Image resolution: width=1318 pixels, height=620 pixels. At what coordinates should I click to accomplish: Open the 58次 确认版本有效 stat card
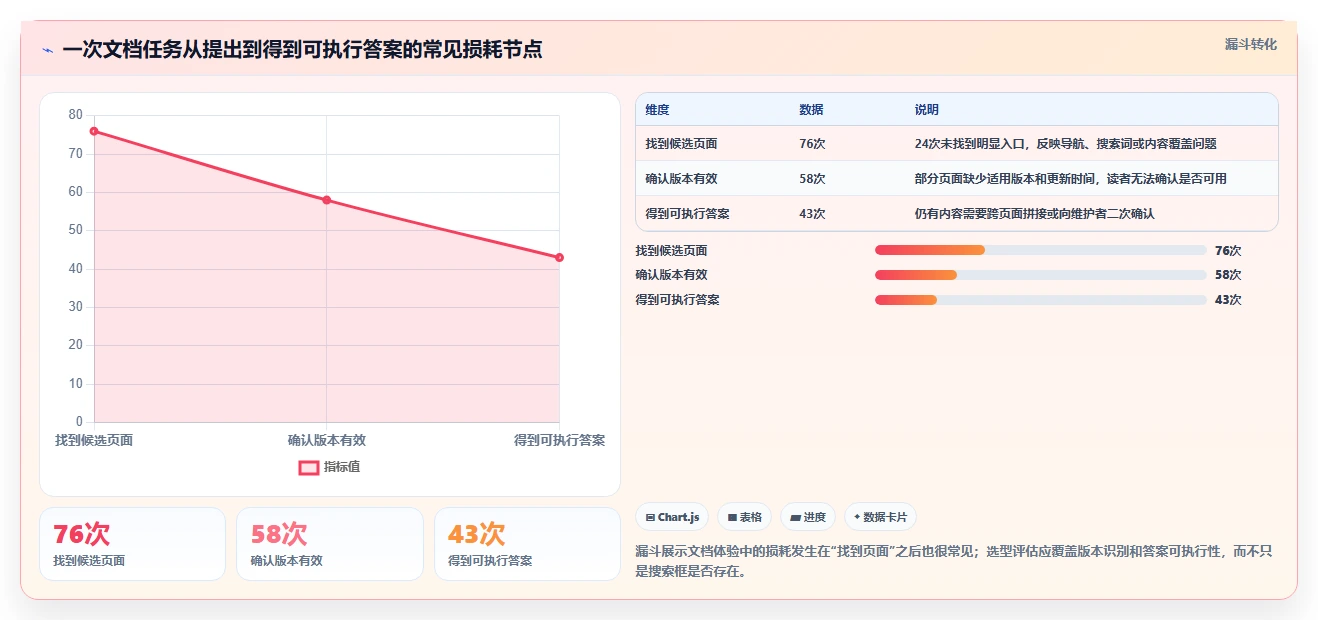click(330, 544)
